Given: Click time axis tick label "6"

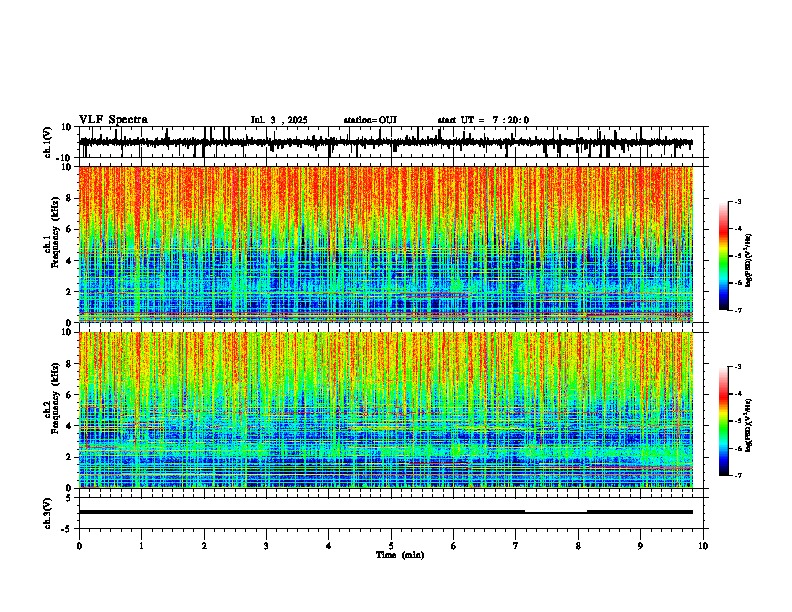Looking at the screenshot, I should [454, 546].
